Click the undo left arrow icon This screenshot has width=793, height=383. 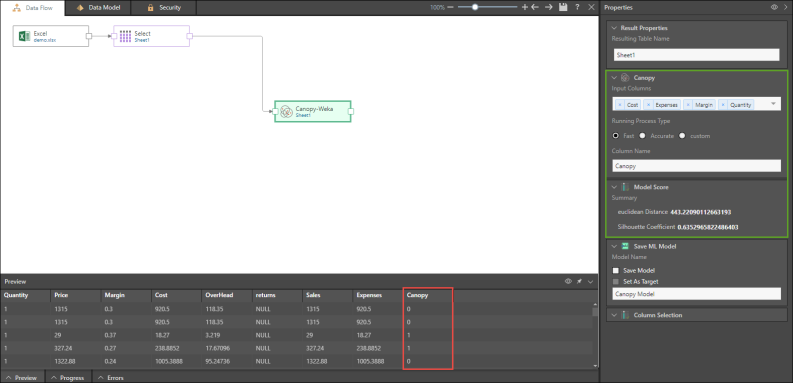[535, 8]
